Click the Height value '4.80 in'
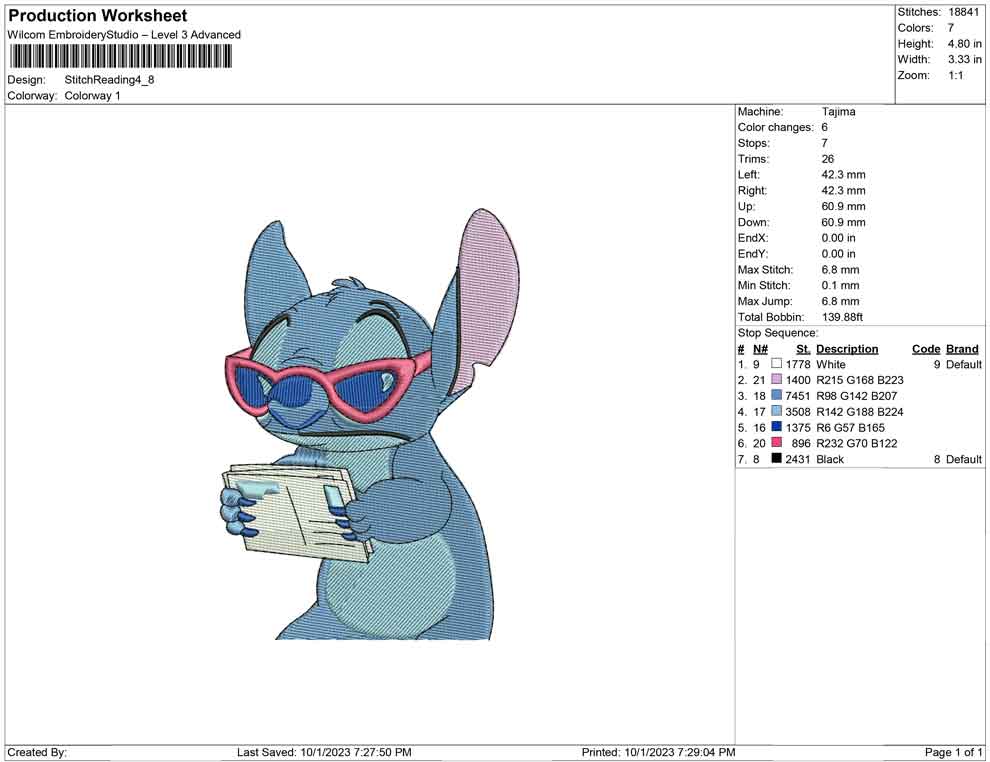Screen dimensions: 990x762 coord(964,44)
